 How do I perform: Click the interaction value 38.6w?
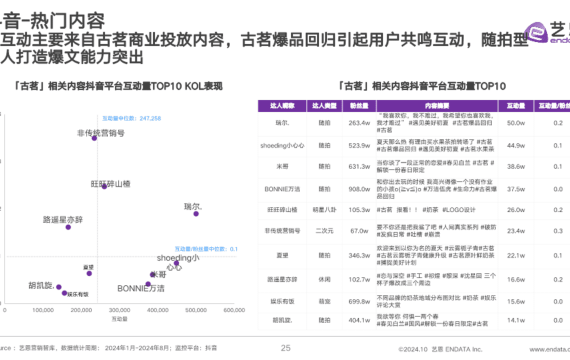tap(516, 167)
